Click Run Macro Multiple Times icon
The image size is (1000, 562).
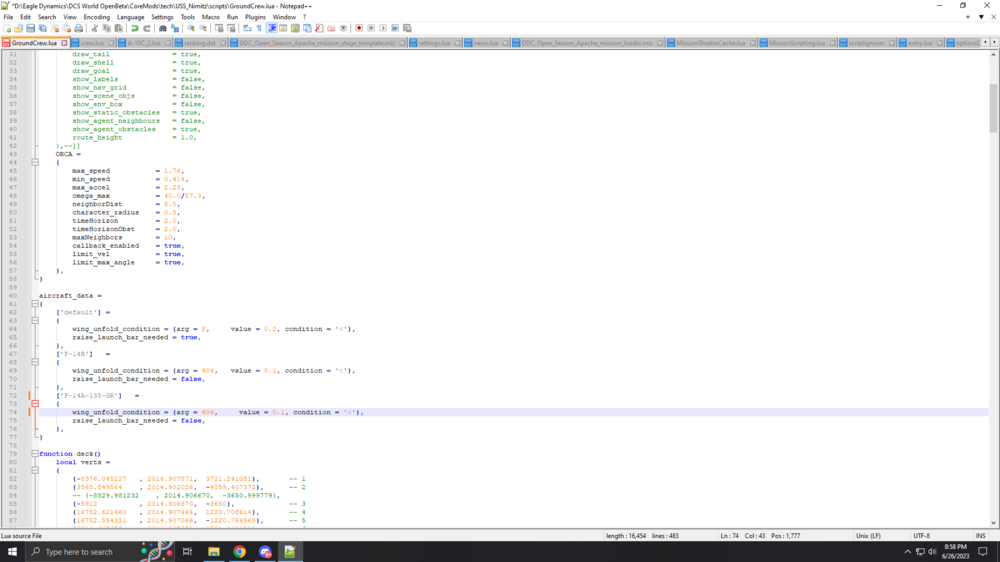(x=395, y=28)
